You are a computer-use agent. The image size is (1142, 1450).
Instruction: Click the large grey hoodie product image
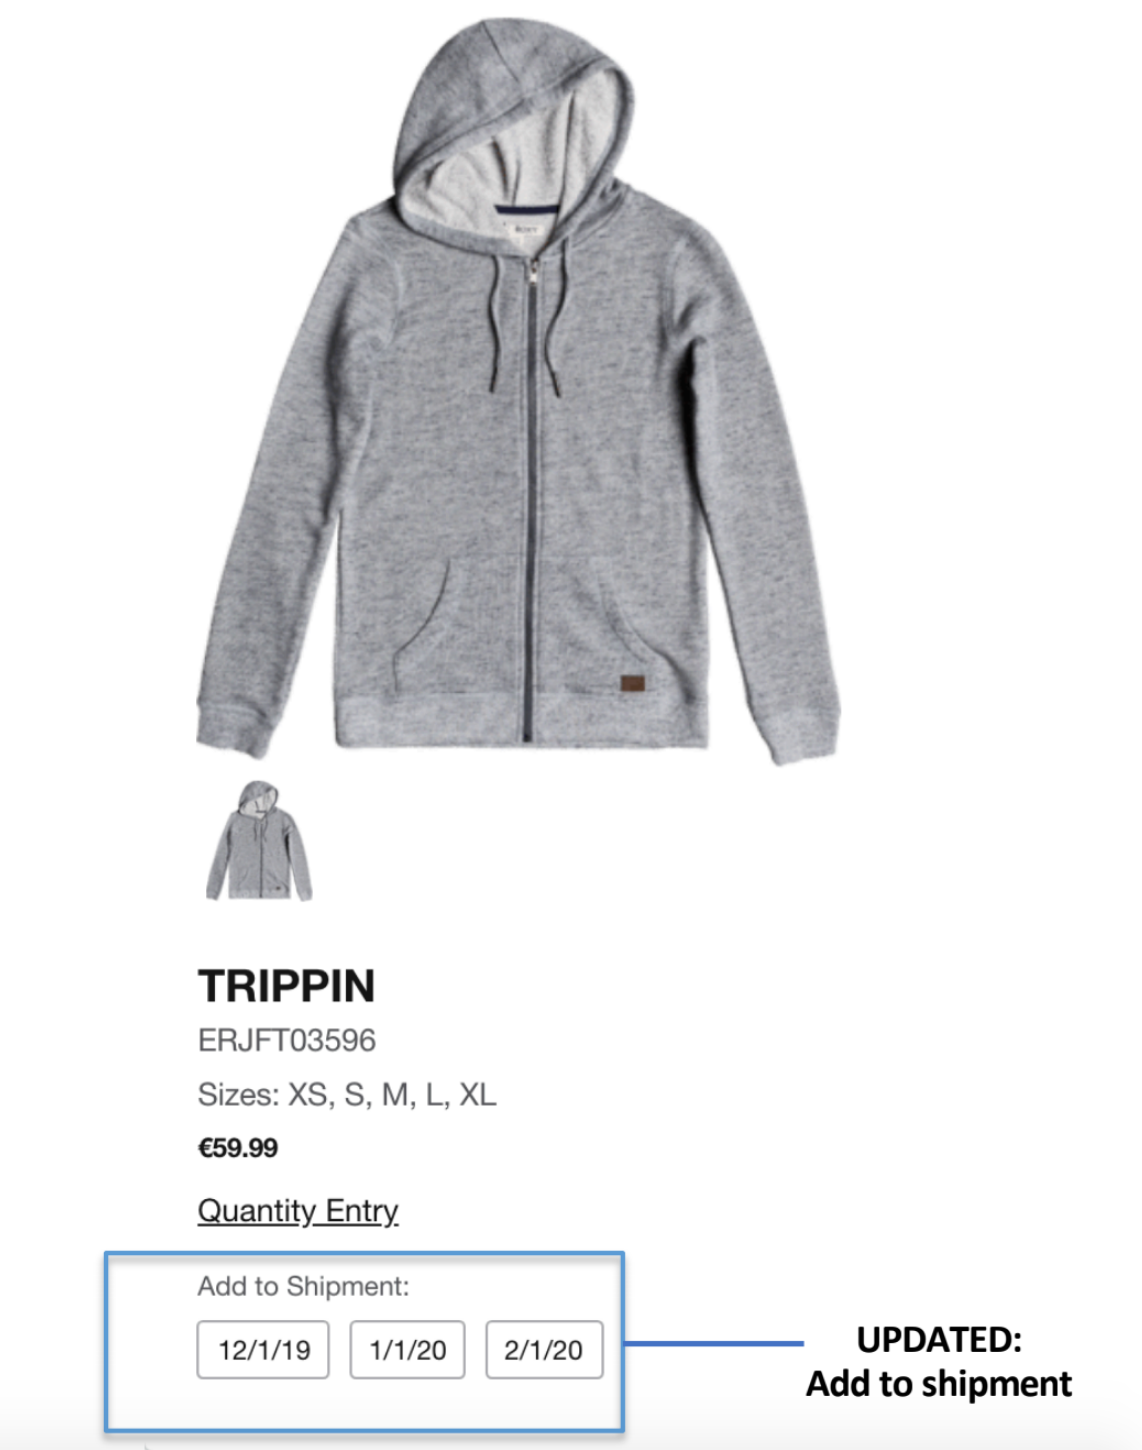pyautogui.click(x=517, y=390)
